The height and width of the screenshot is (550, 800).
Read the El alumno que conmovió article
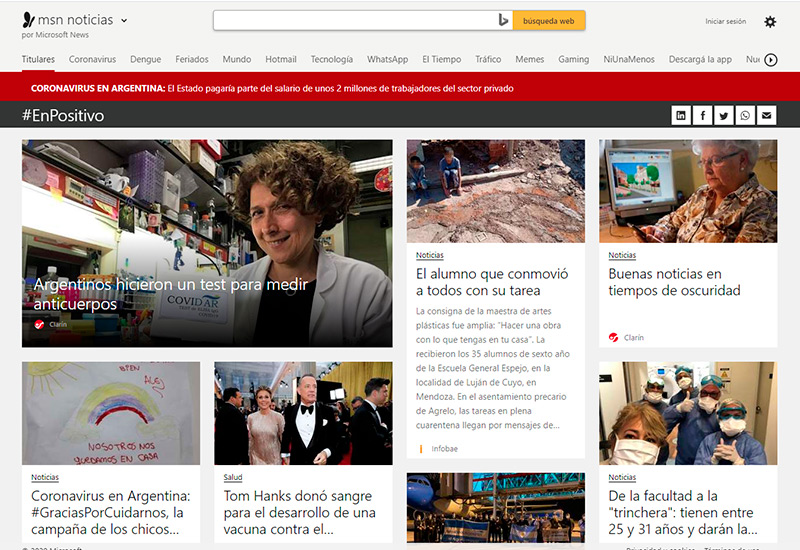(x=492, y=282)
